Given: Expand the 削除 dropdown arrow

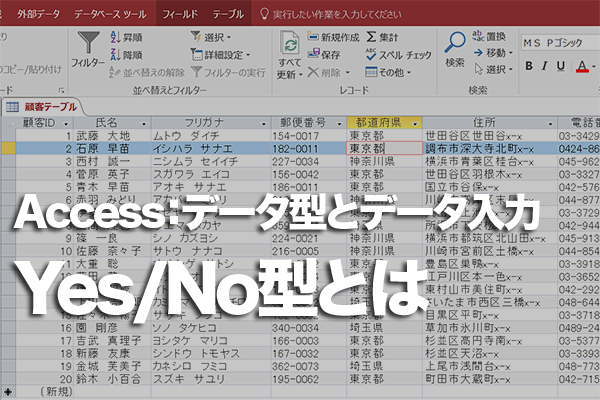Looking at the screenshot, I should 348,72.
